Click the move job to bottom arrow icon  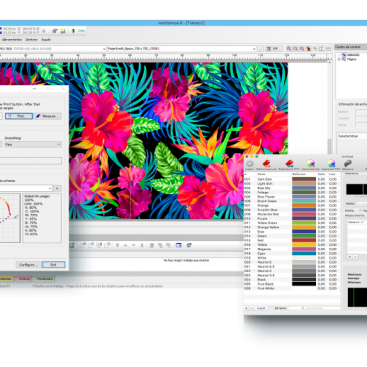coord(142,245)
